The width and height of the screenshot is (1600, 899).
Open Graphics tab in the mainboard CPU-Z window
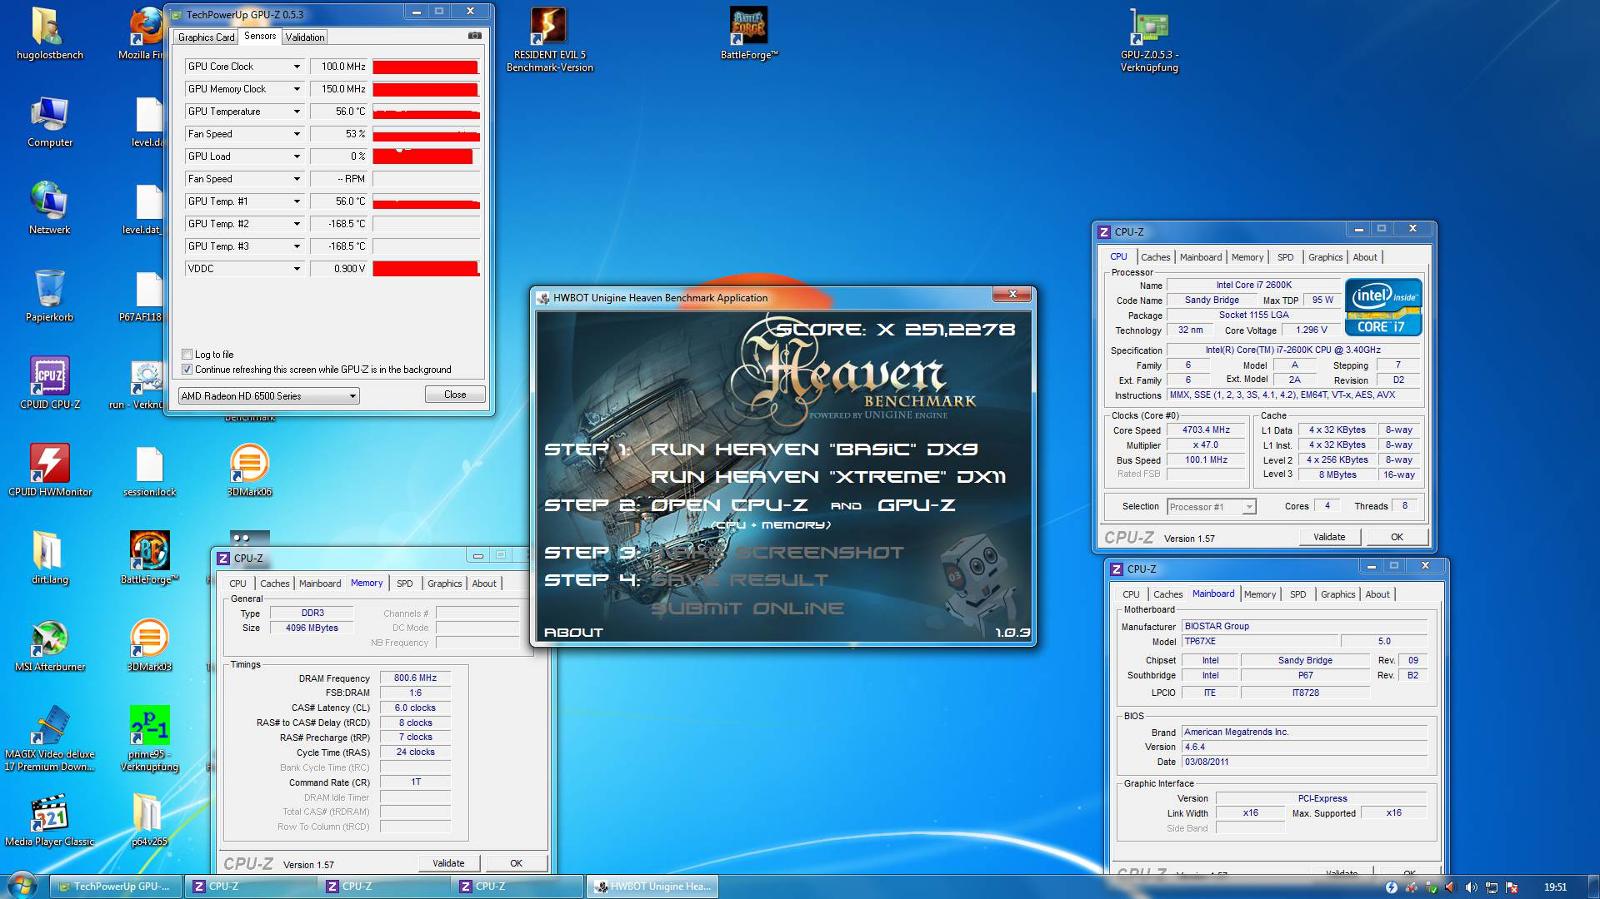click(x=1337, y=594)
